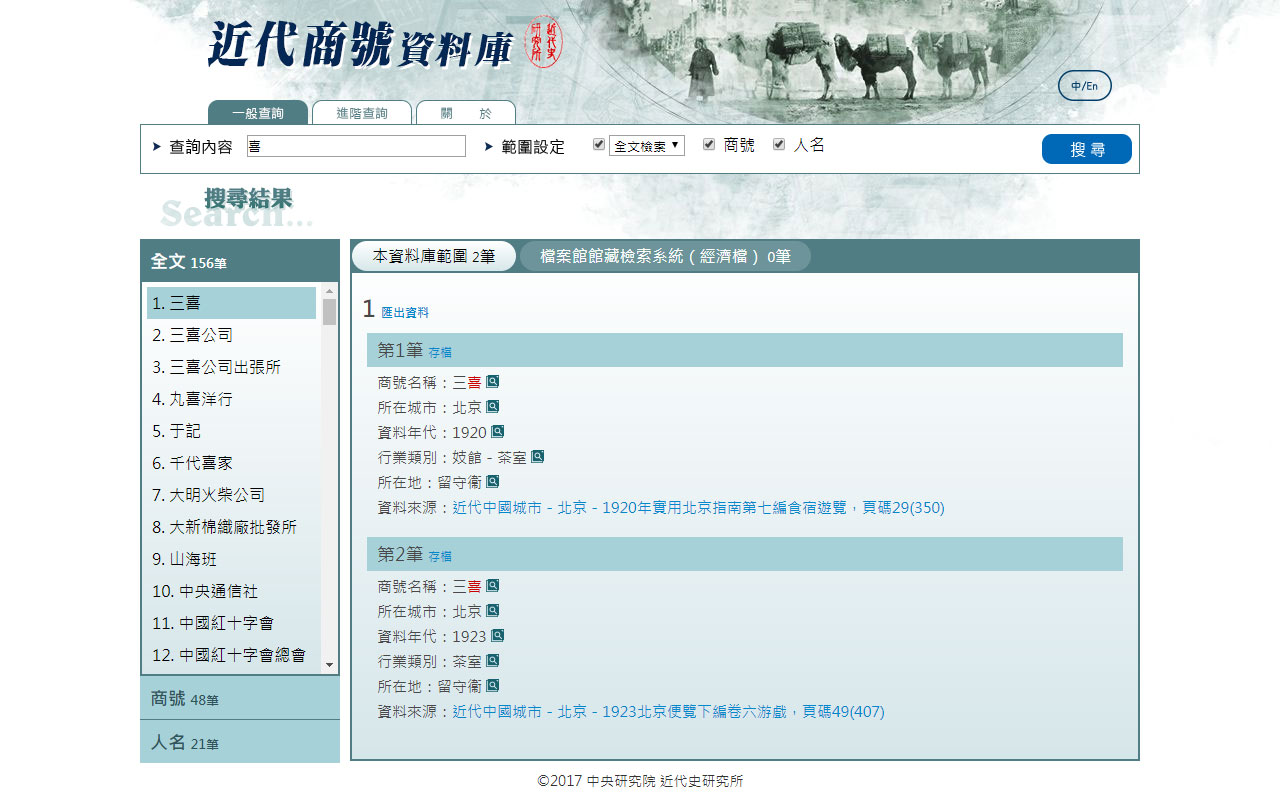1280x800 pixels.
Task: Collapse the 全文 156筆 section header
Action: (240, 261)
